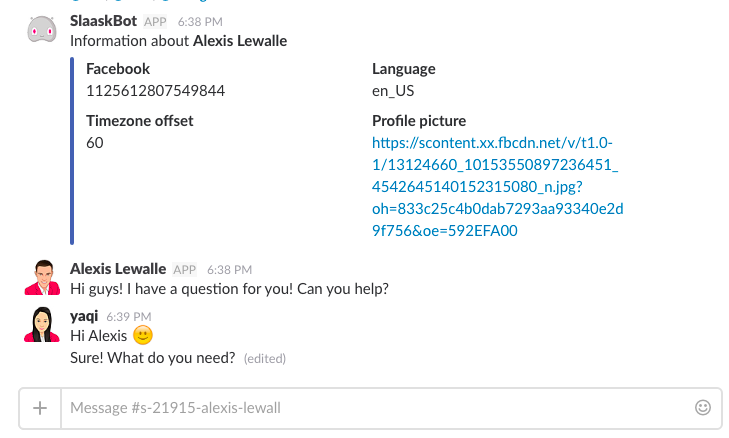
Task: Click the 6:38 PM timestamp beside SlaaskBot
Action: coord(200,22)
